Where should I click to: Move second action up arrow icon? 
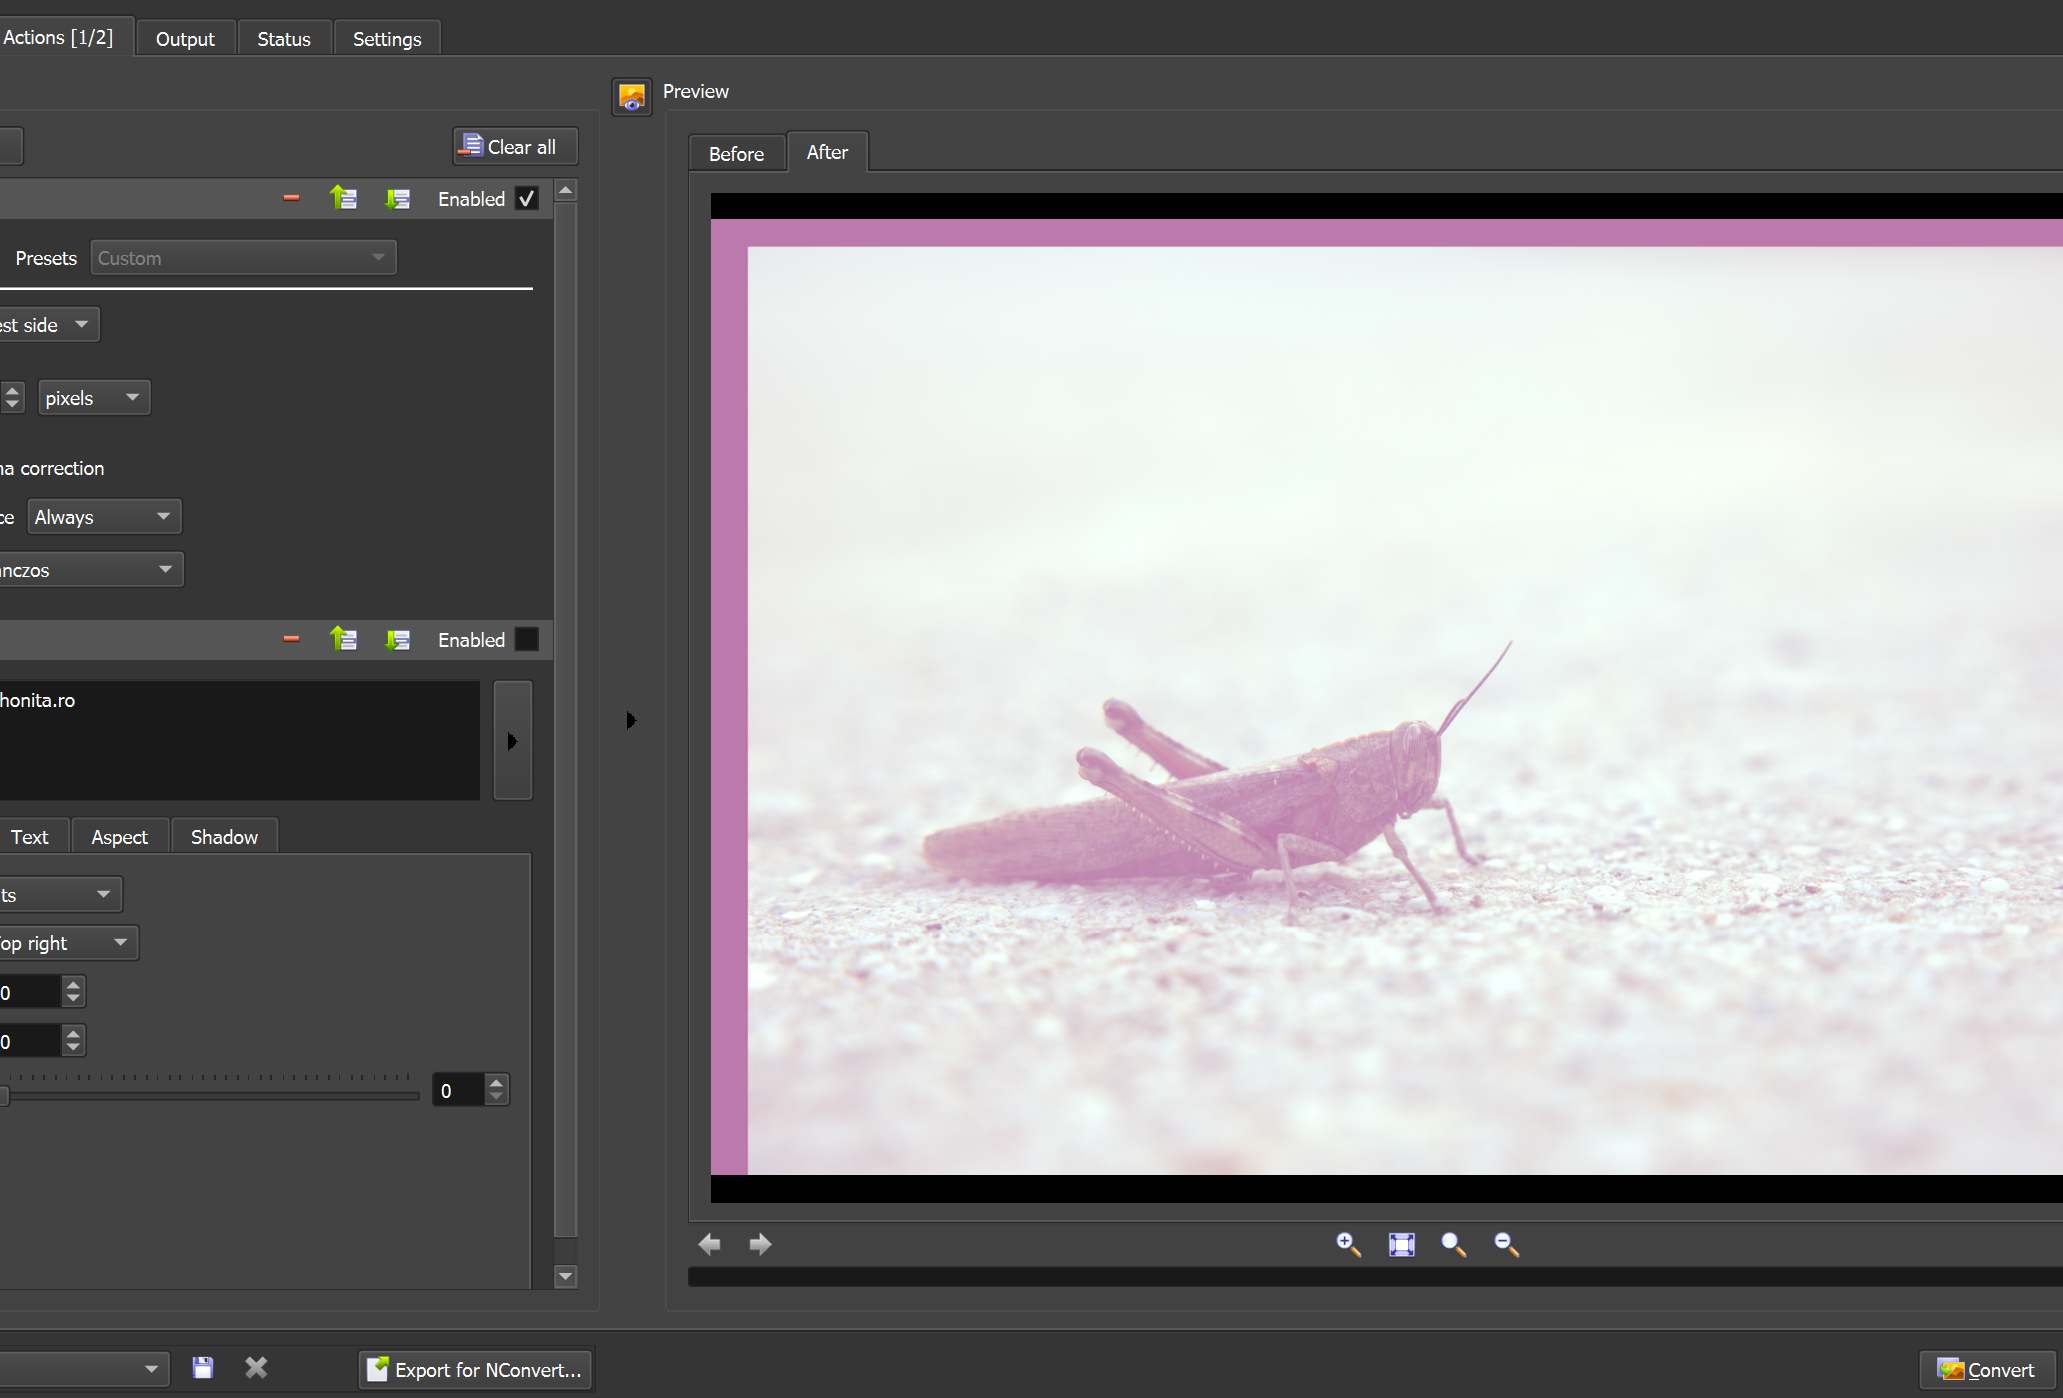[x=344, y=639]
